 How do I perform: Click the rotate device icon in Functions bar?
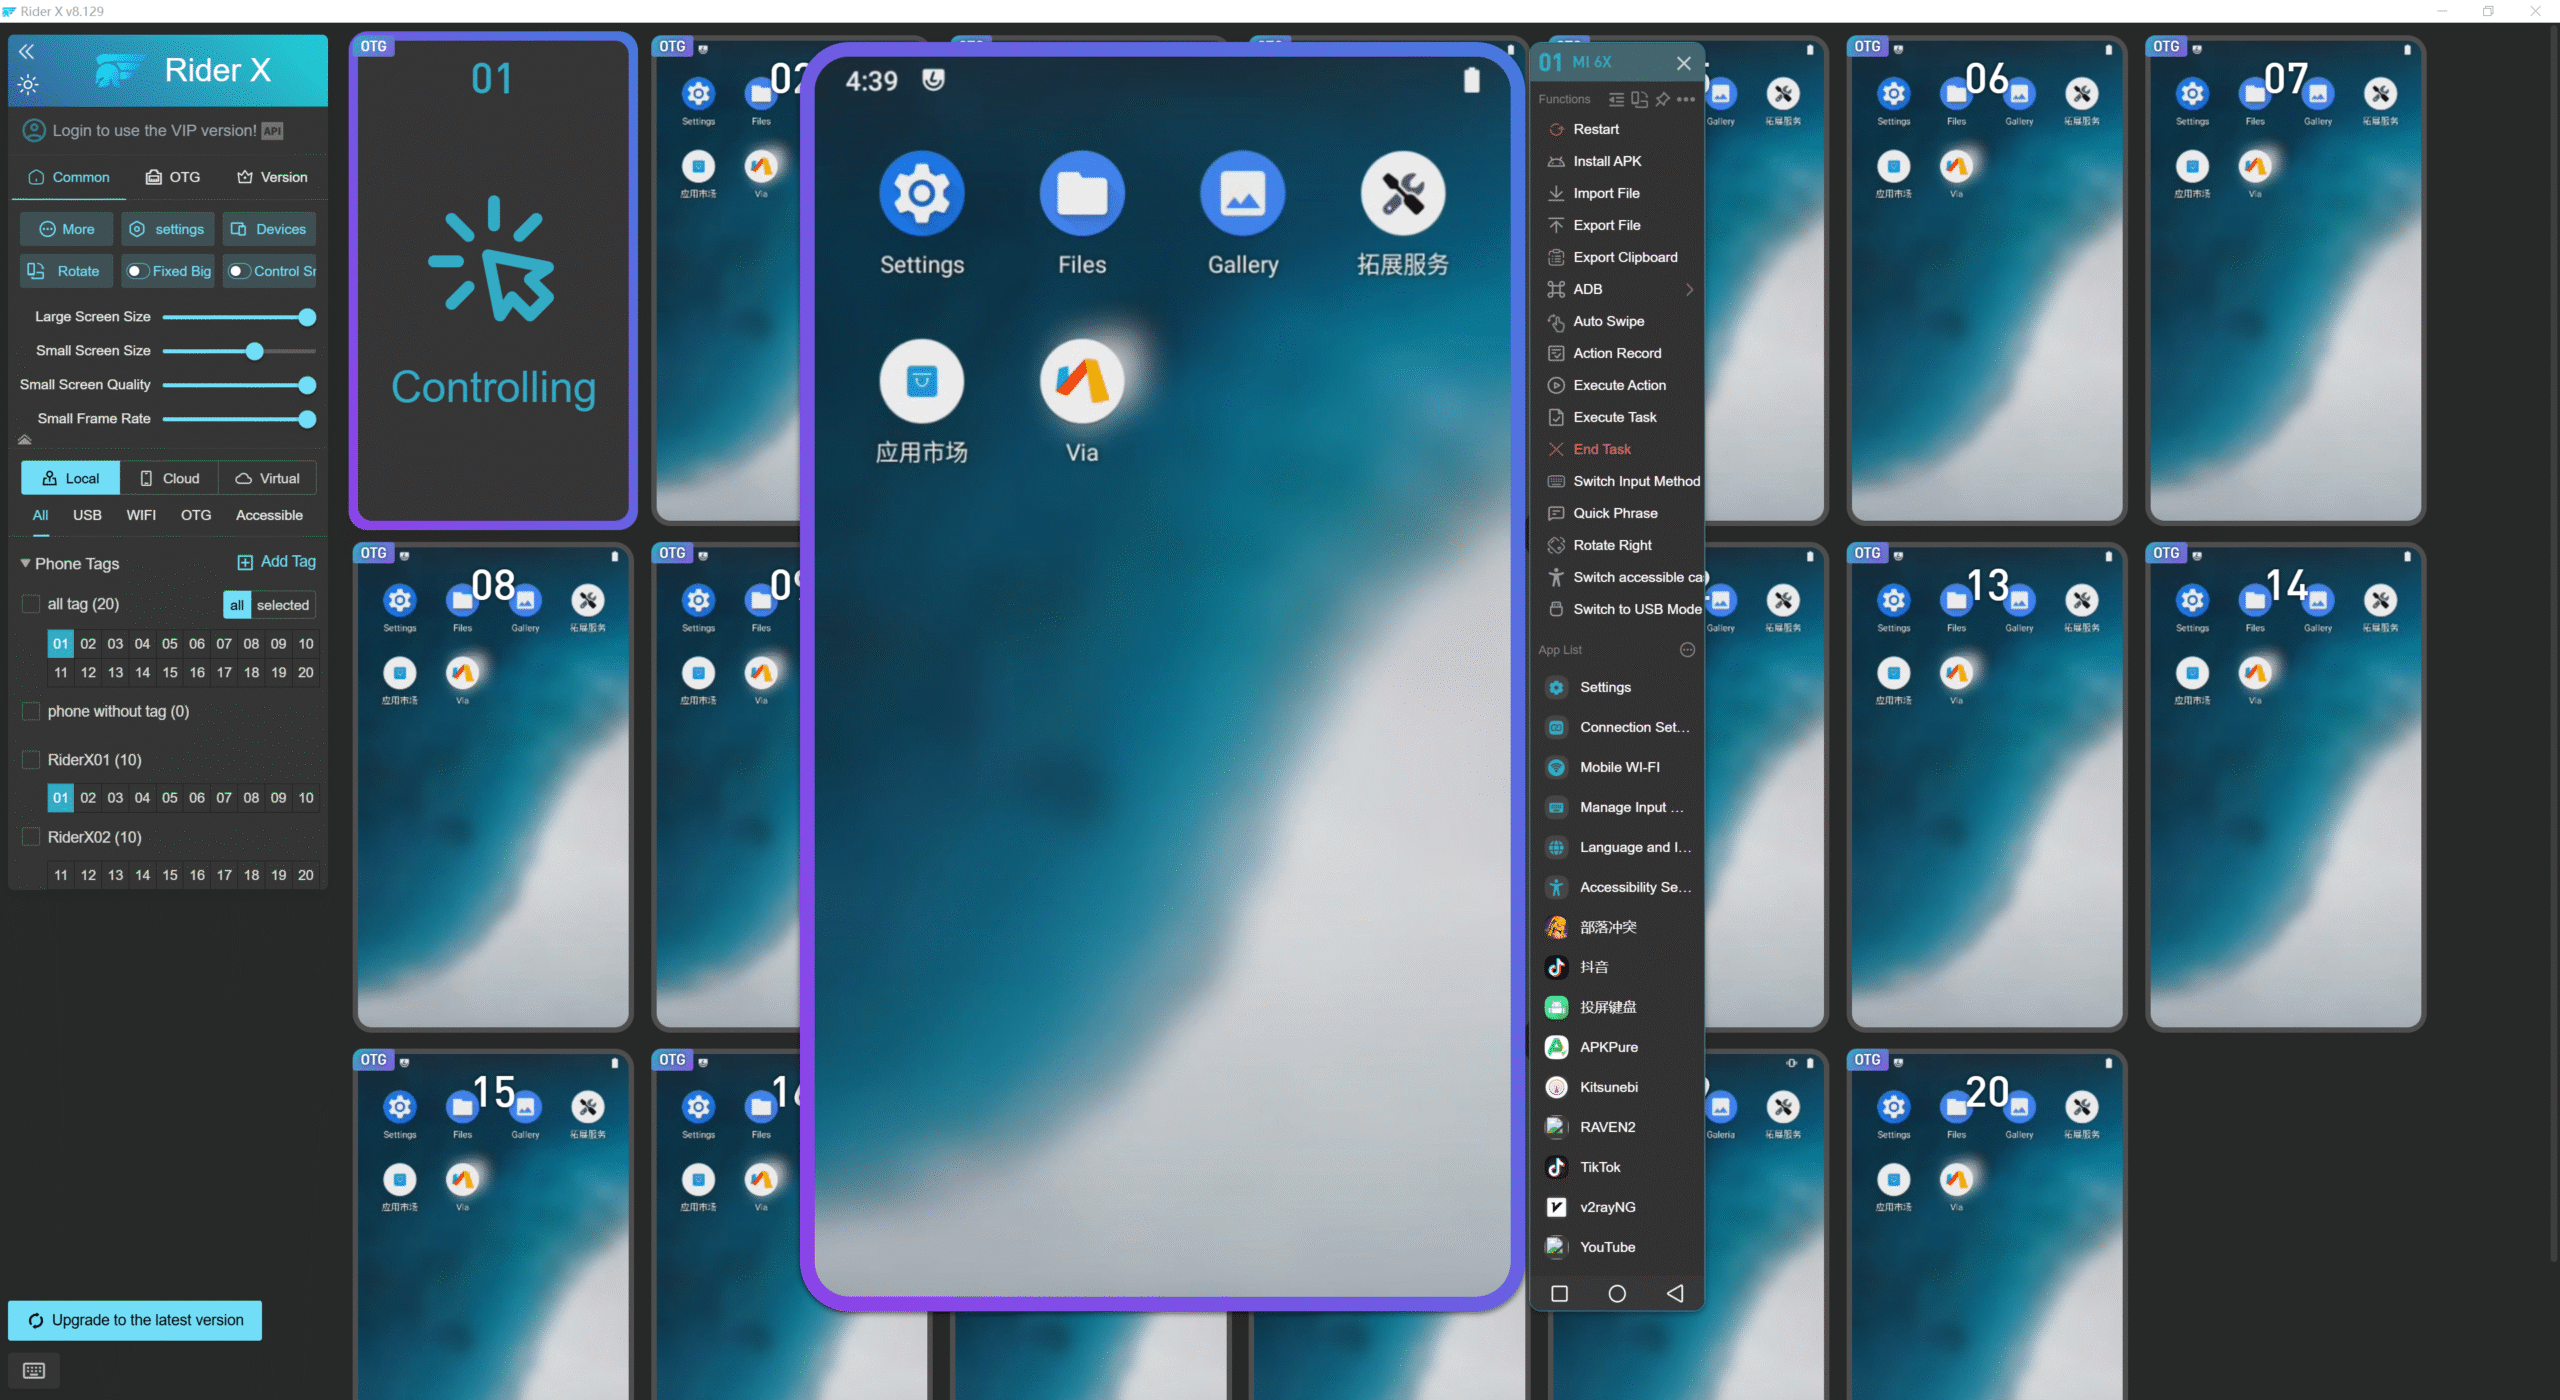[1639, 99]
